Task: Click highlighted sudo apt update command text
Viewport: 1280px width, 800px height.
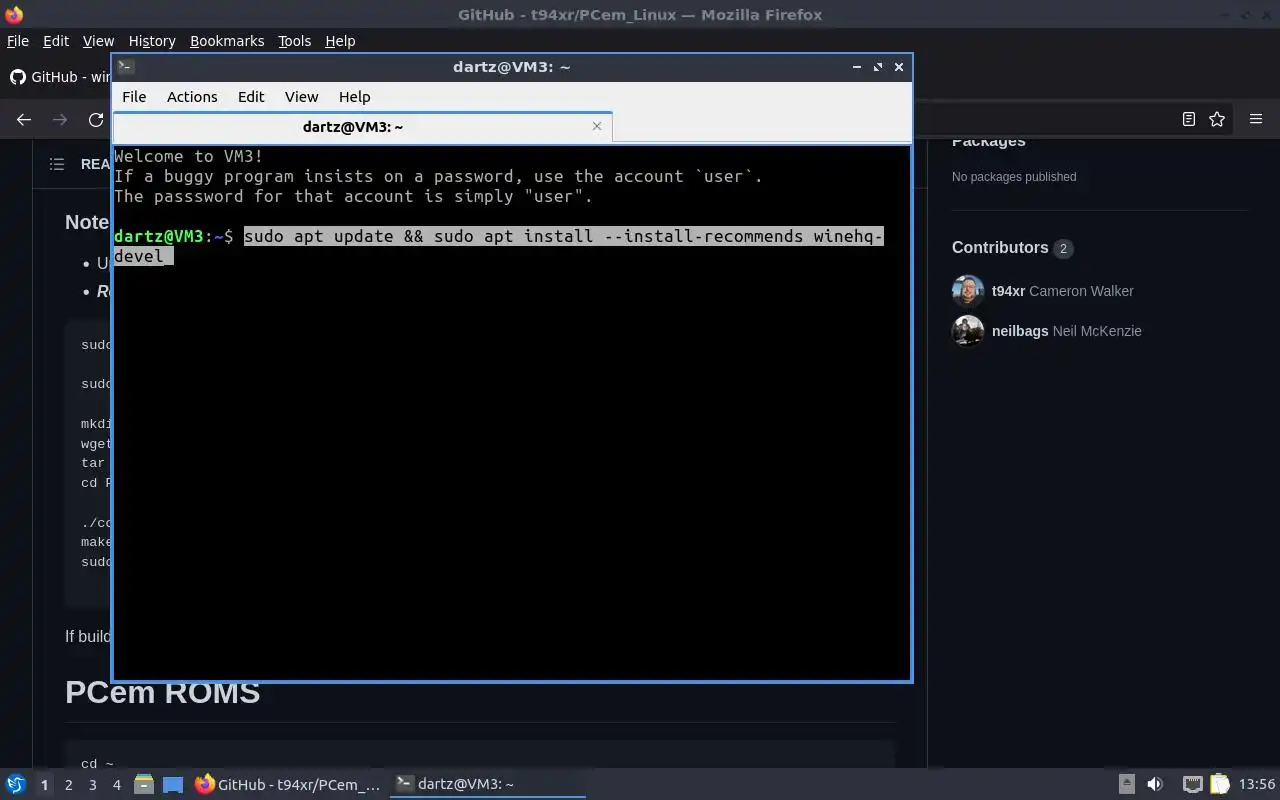Action: click(499, 246)
